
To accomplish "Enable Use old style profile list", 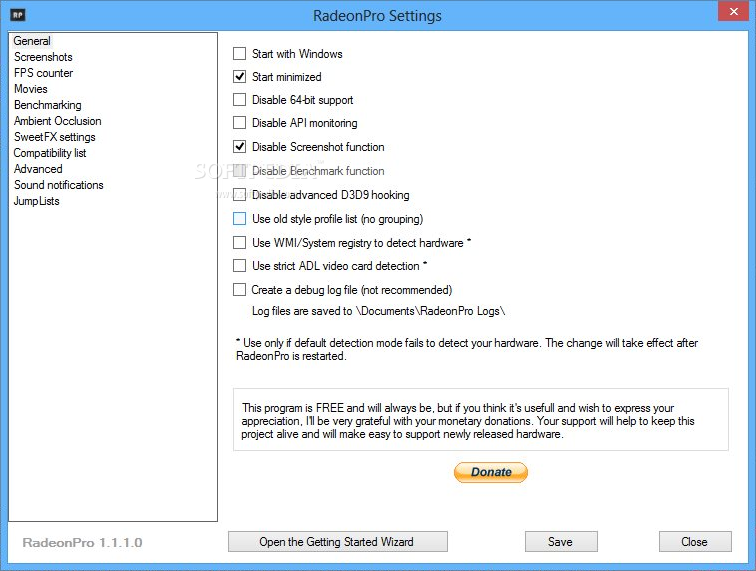I will click(x=240, y=219).
